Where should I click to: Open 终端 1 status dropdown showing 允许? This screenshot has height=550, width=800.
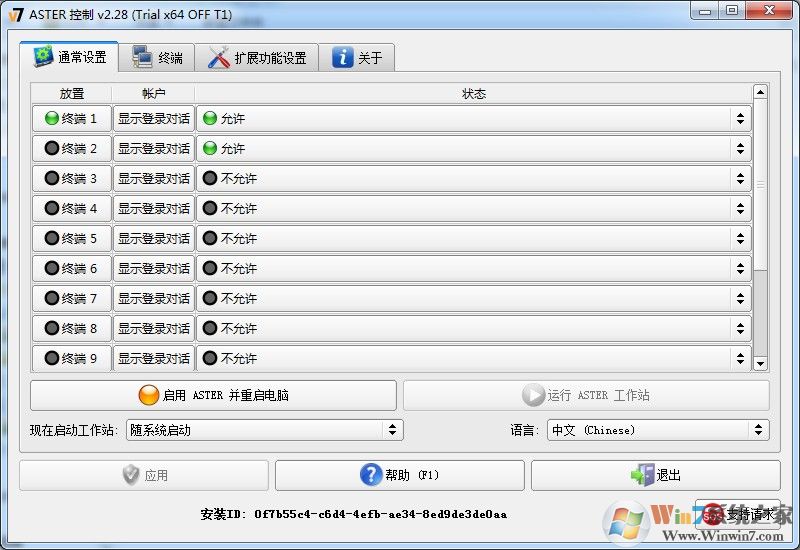coord(474,118)
